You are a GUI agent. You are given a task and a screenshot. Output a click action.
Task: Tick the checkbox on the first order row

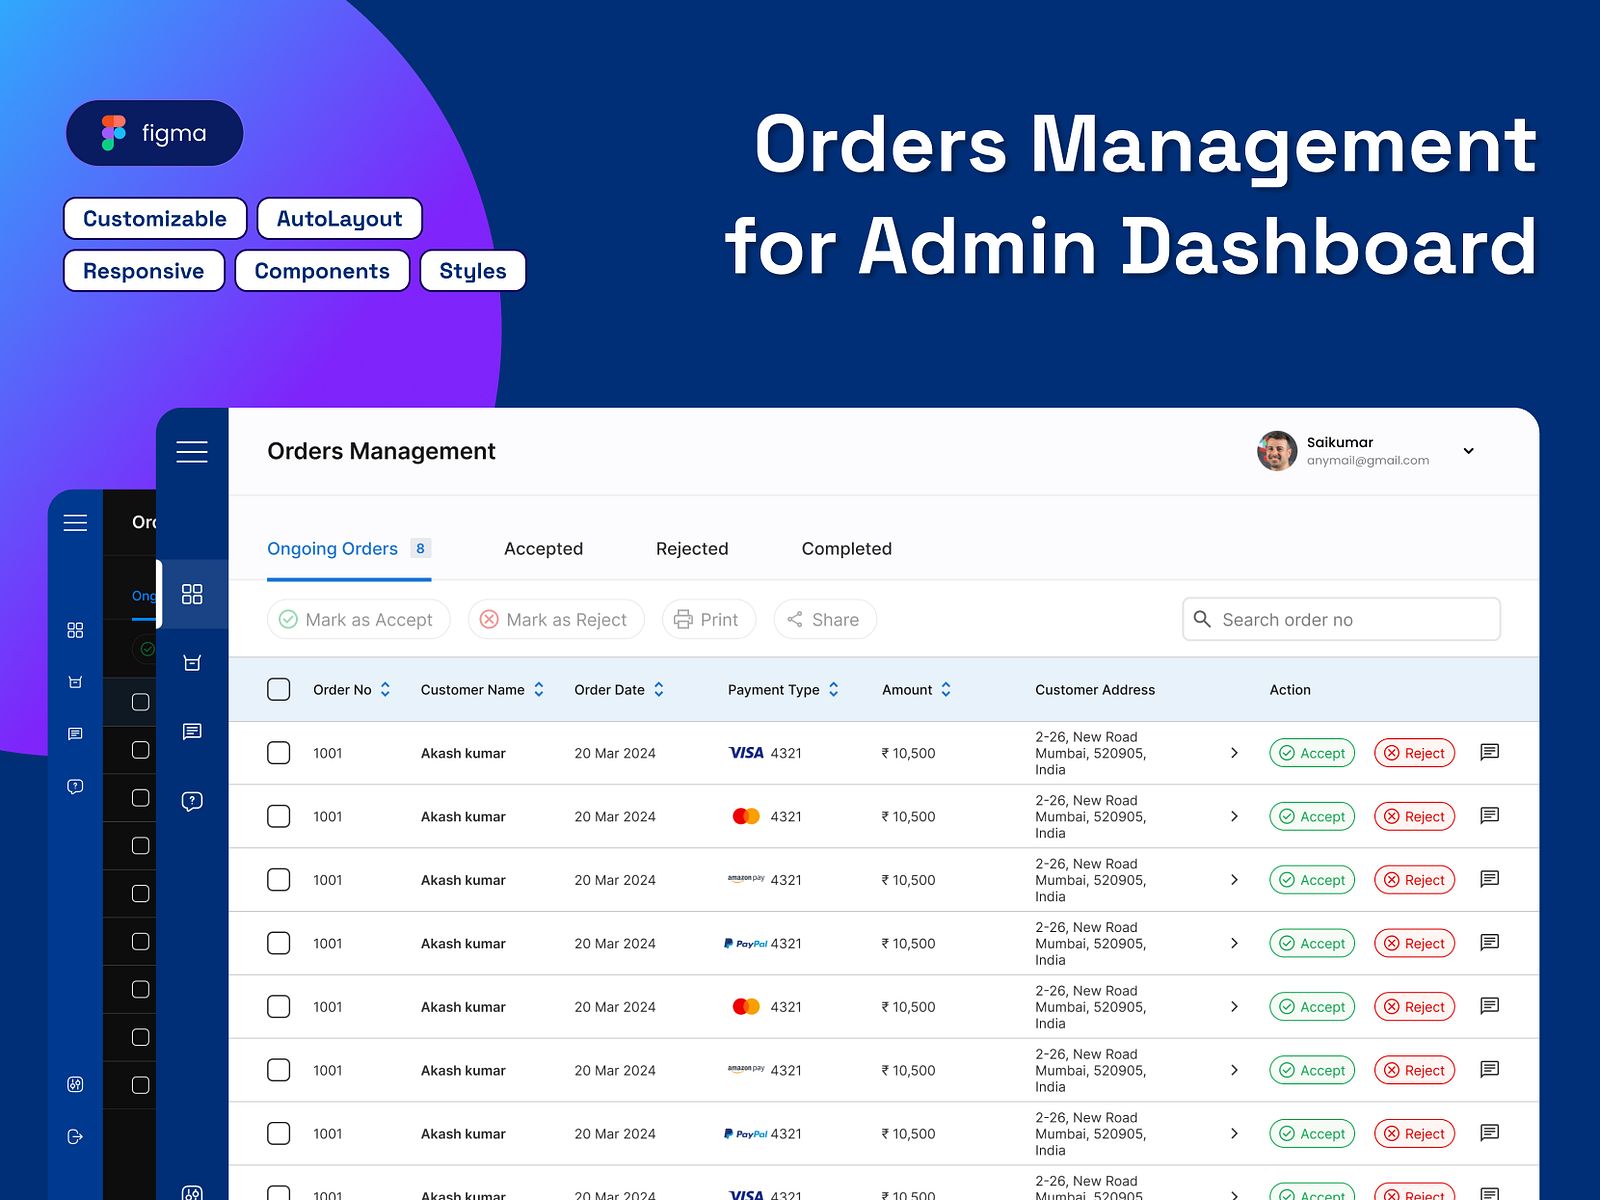click(278, 753)
